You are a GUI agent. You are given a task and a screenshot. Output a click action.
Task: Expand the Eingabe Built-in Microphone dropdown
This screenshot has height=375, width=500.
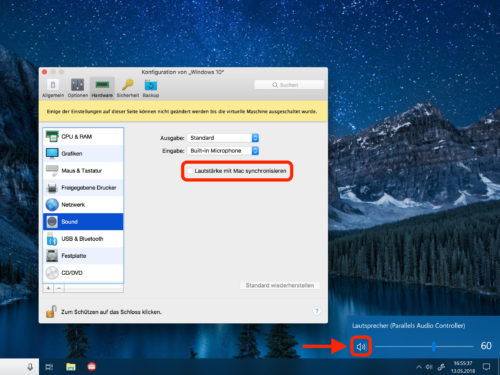click(x=223, y=151)
